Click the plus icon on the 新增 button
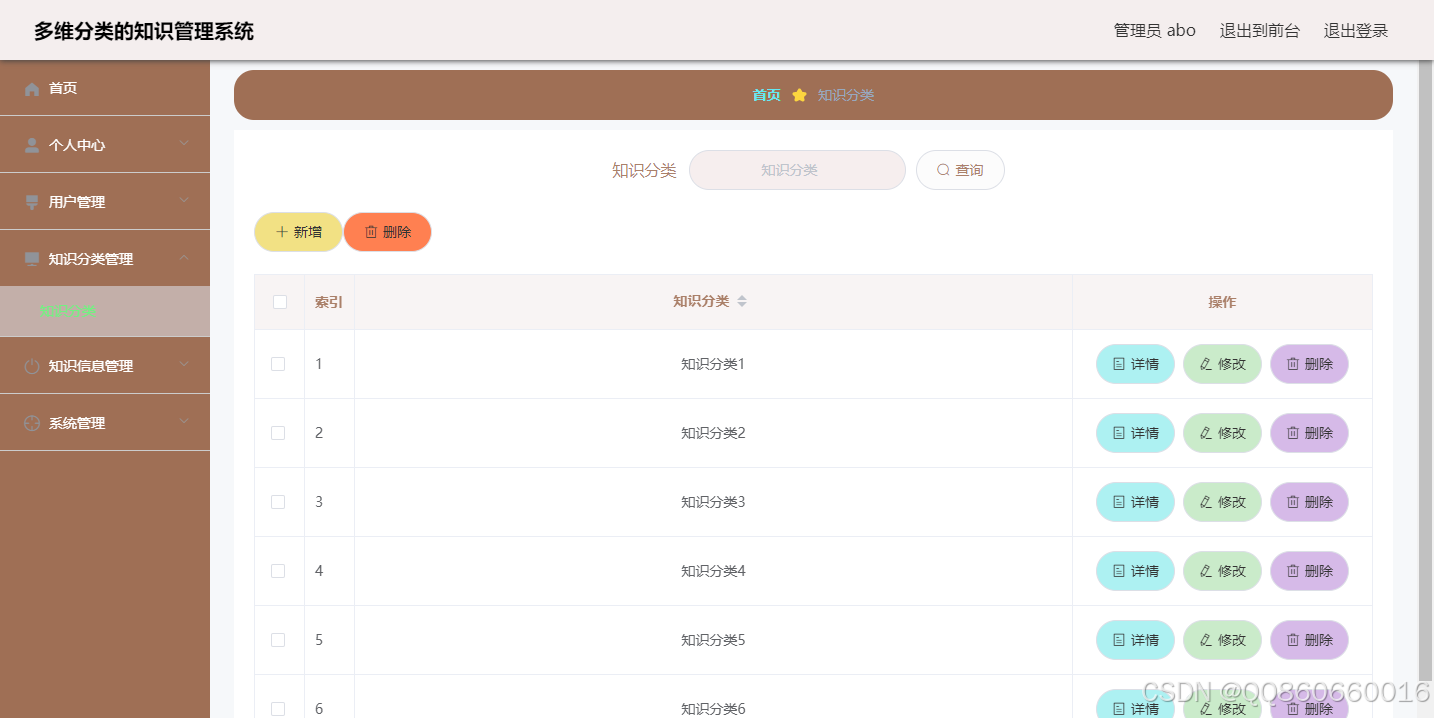1434x718 pixels. tap(282, 232)
